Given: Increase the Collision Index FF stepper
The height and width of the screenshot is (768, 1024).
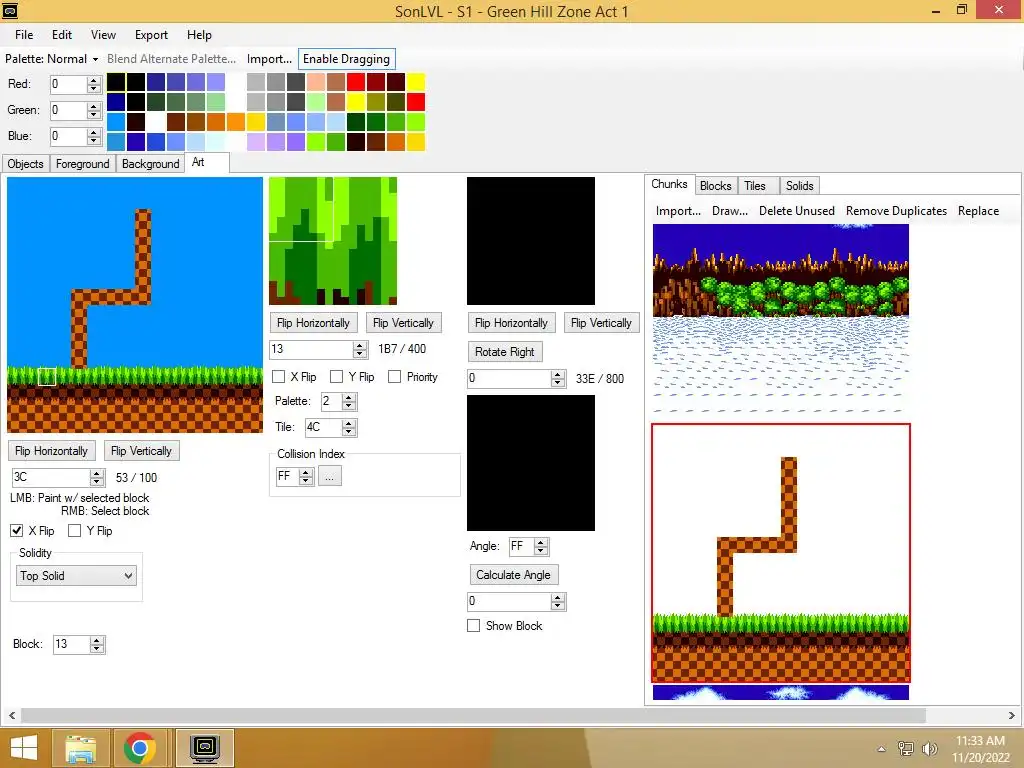Looking at the screenshot, I should [306, 472].
